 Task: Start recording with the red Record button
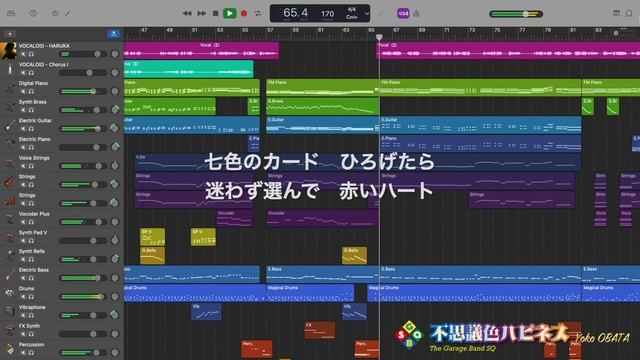tap(244, 13)
